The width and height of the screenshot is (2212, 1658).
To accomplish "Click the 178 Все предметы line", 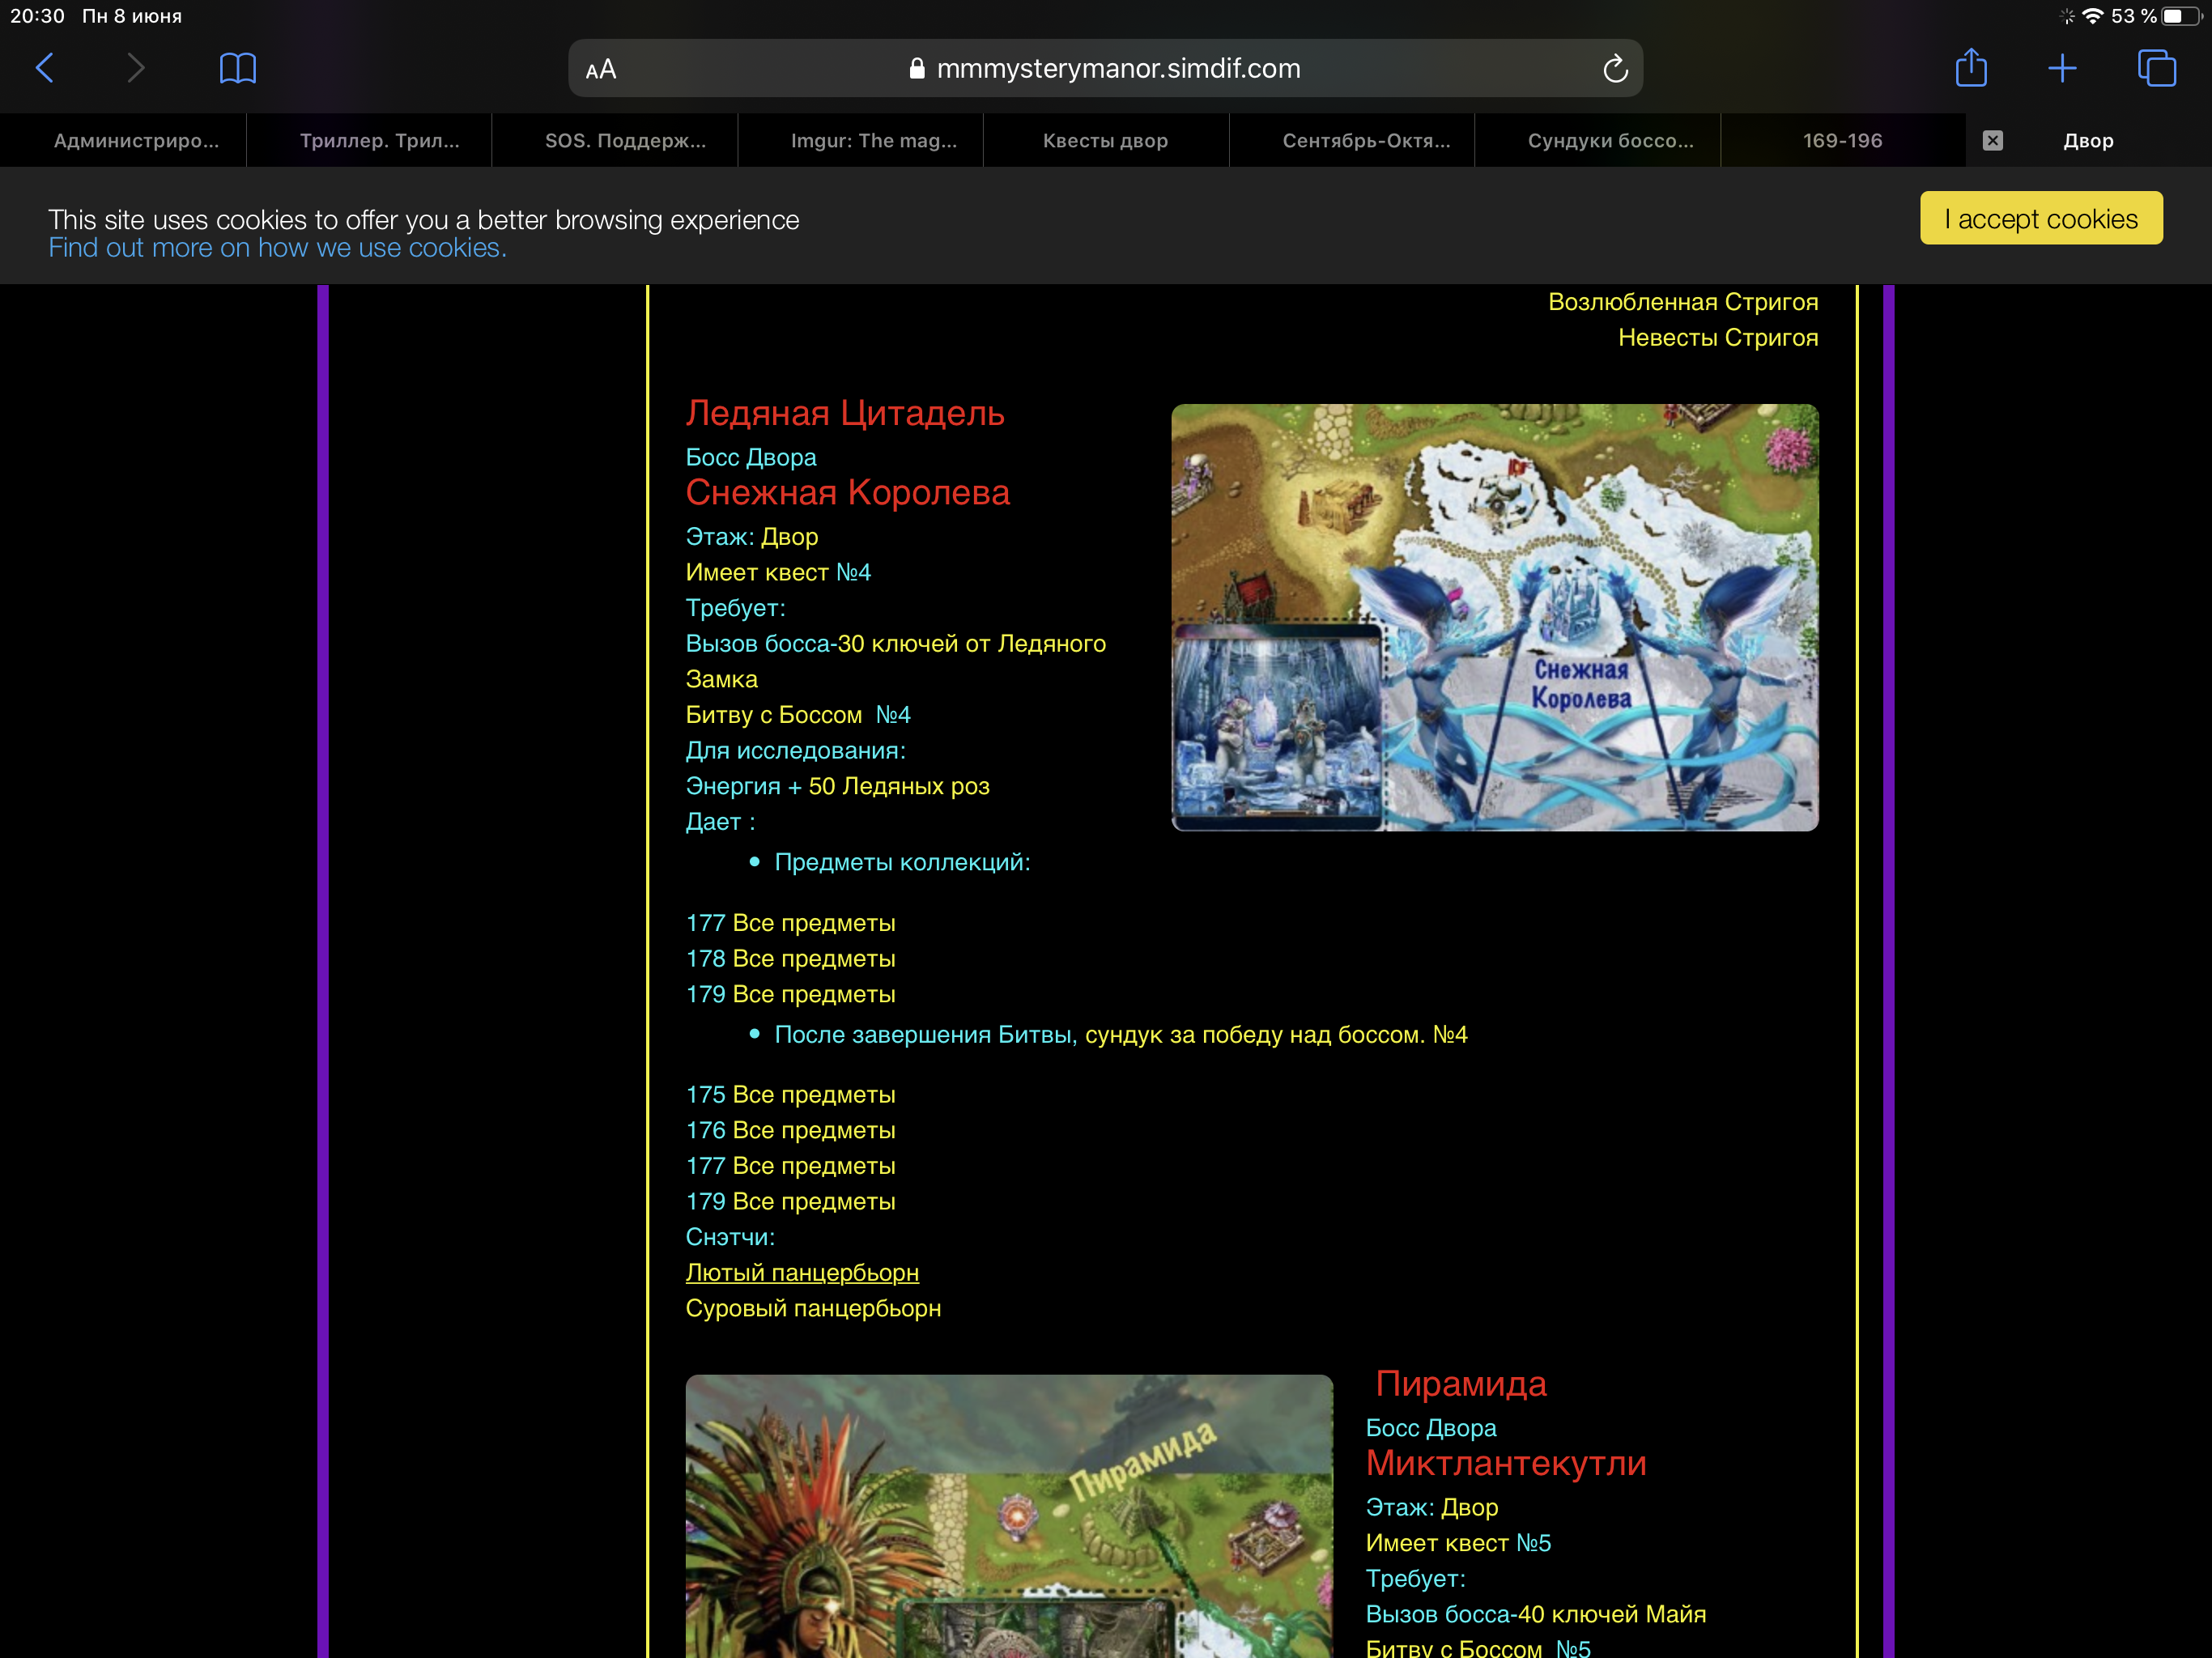I will [x=790, y=958].
